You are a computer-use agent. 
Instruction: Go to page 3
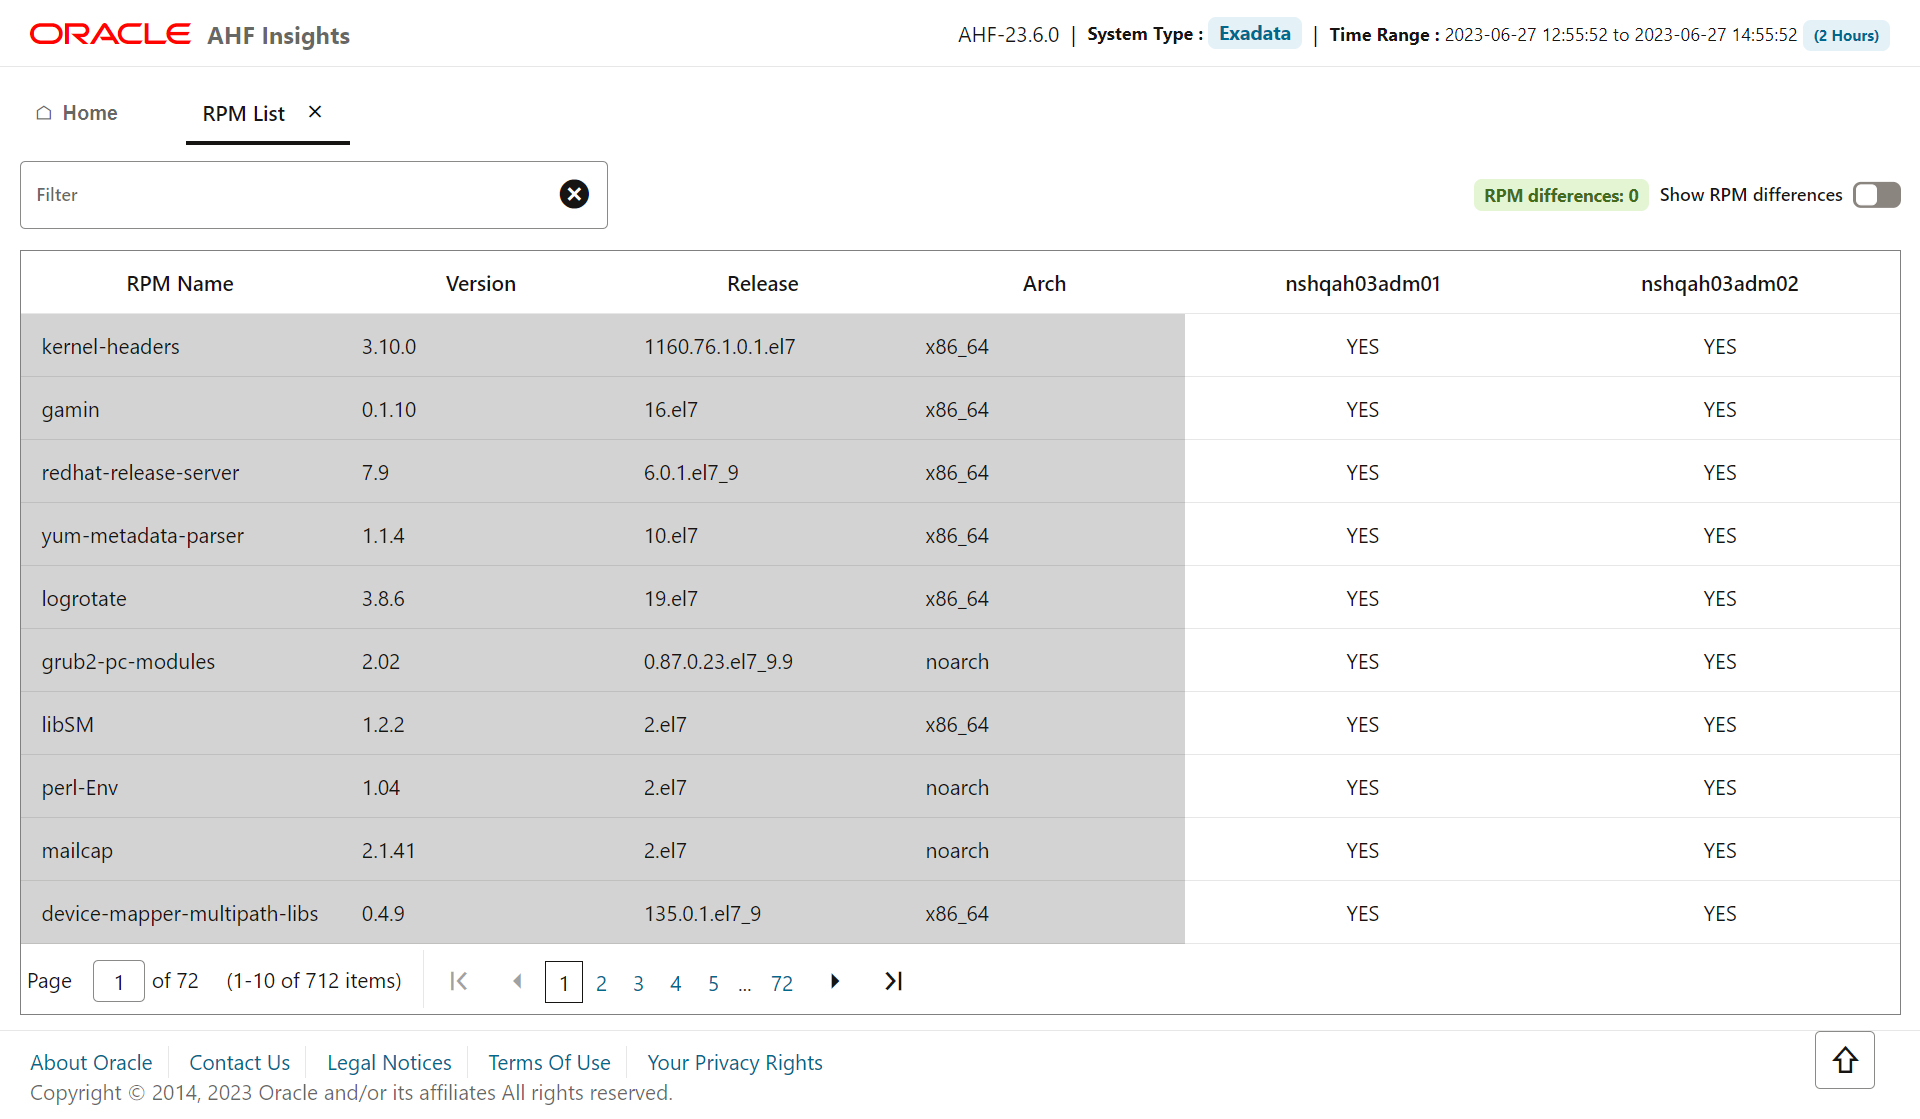(x=638, y=983)
